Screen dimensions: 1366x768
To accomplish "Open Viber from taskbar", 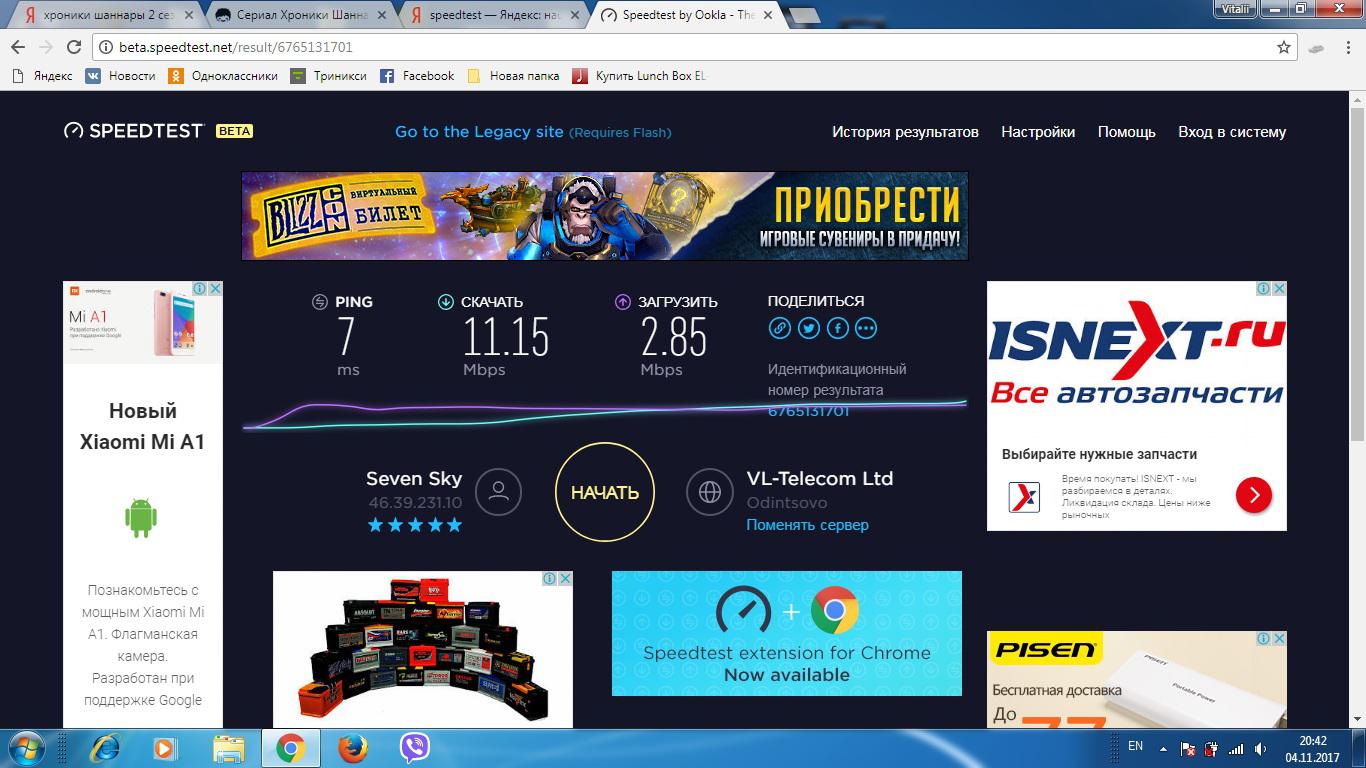I will (x=414, y=748).
